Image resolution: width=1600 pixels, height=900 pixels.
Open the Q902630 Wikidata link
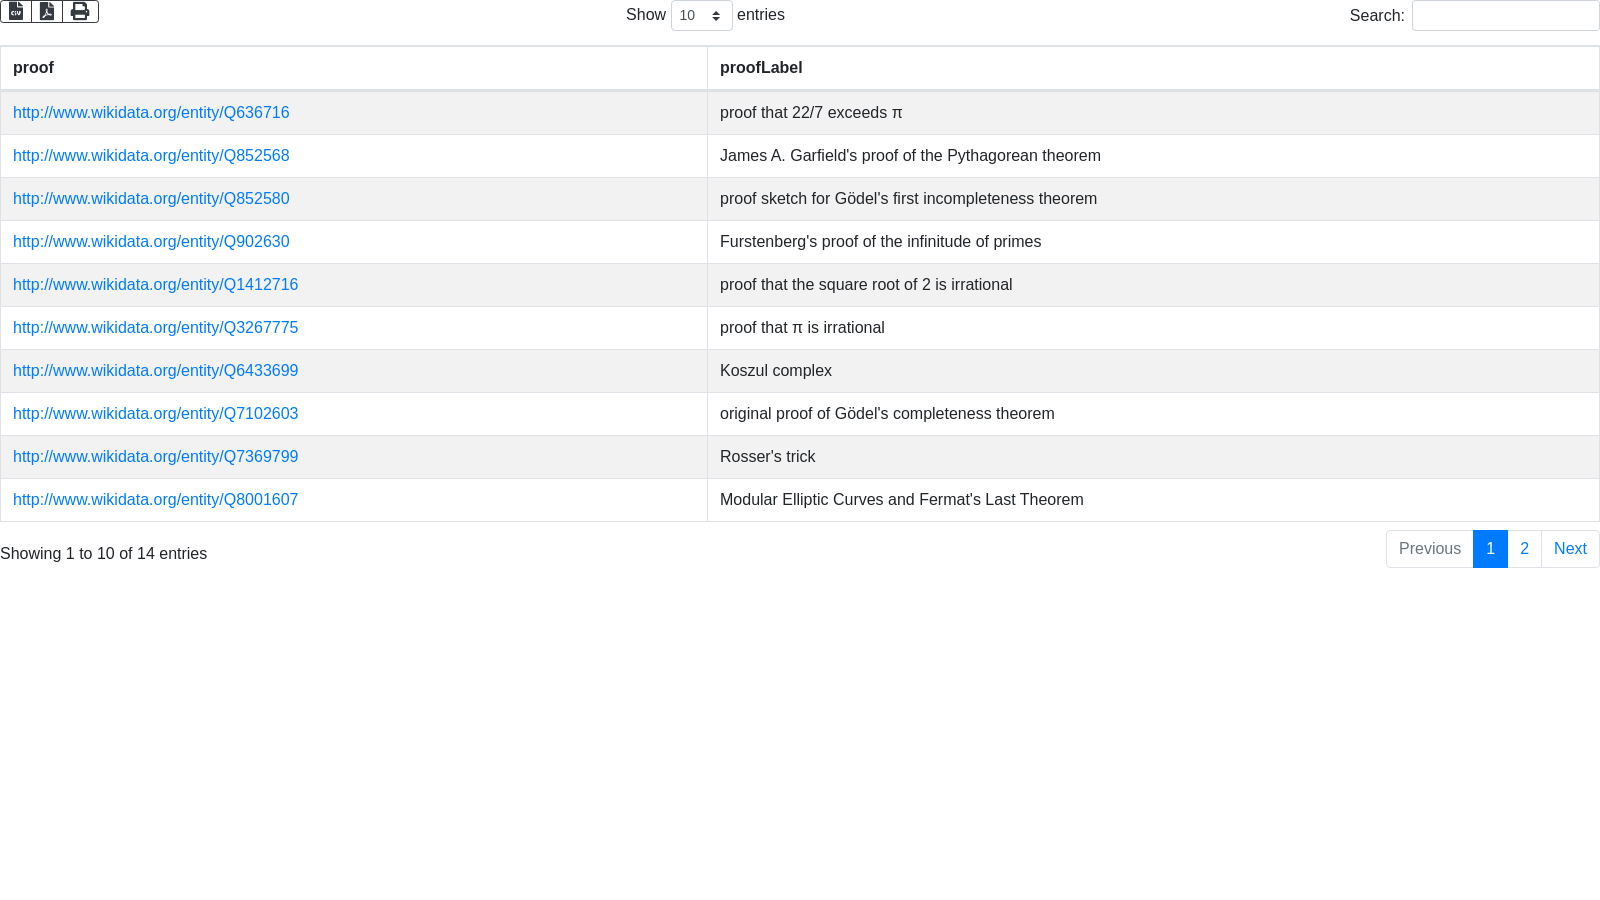coord(151,242)
